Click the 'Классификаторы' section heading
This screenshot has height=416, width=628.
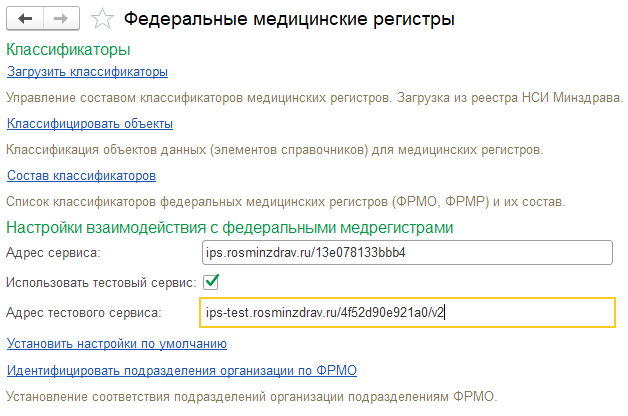click(x=69, y=48)
